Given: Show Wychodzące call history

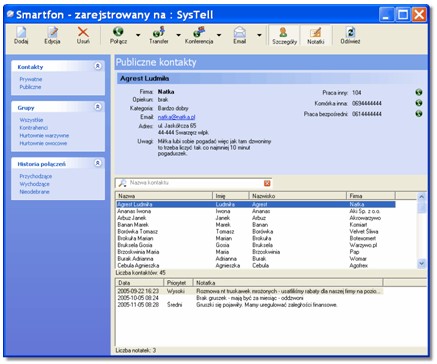Looking at the screenshot, I should [34, 184].
